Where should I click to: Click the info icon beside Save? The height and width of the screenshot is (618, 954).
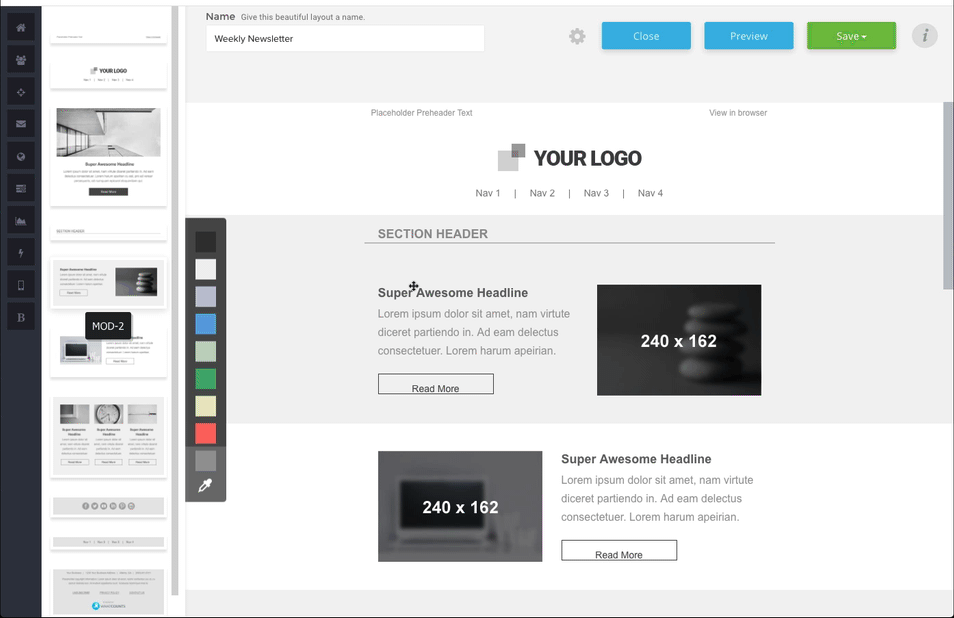925,36
